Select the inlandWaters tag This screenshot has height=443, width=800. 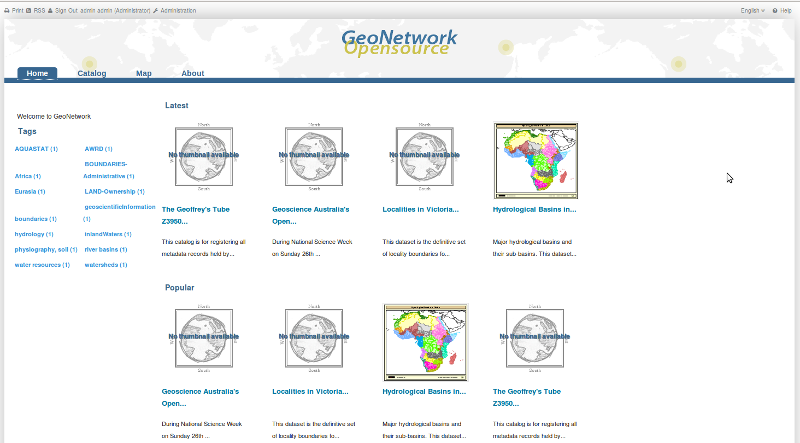[108, 234]
